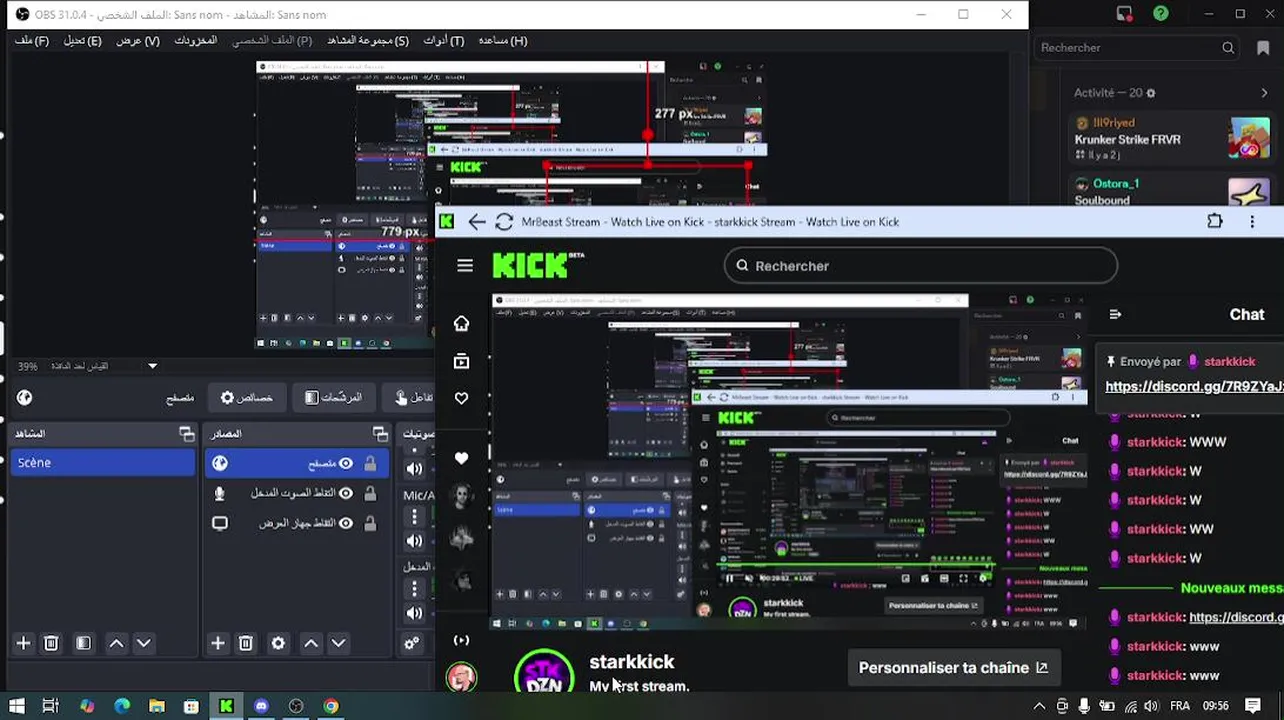1284x720 pixels.
Task: Open source properties button in OBS toolbar
Action: 247,398
